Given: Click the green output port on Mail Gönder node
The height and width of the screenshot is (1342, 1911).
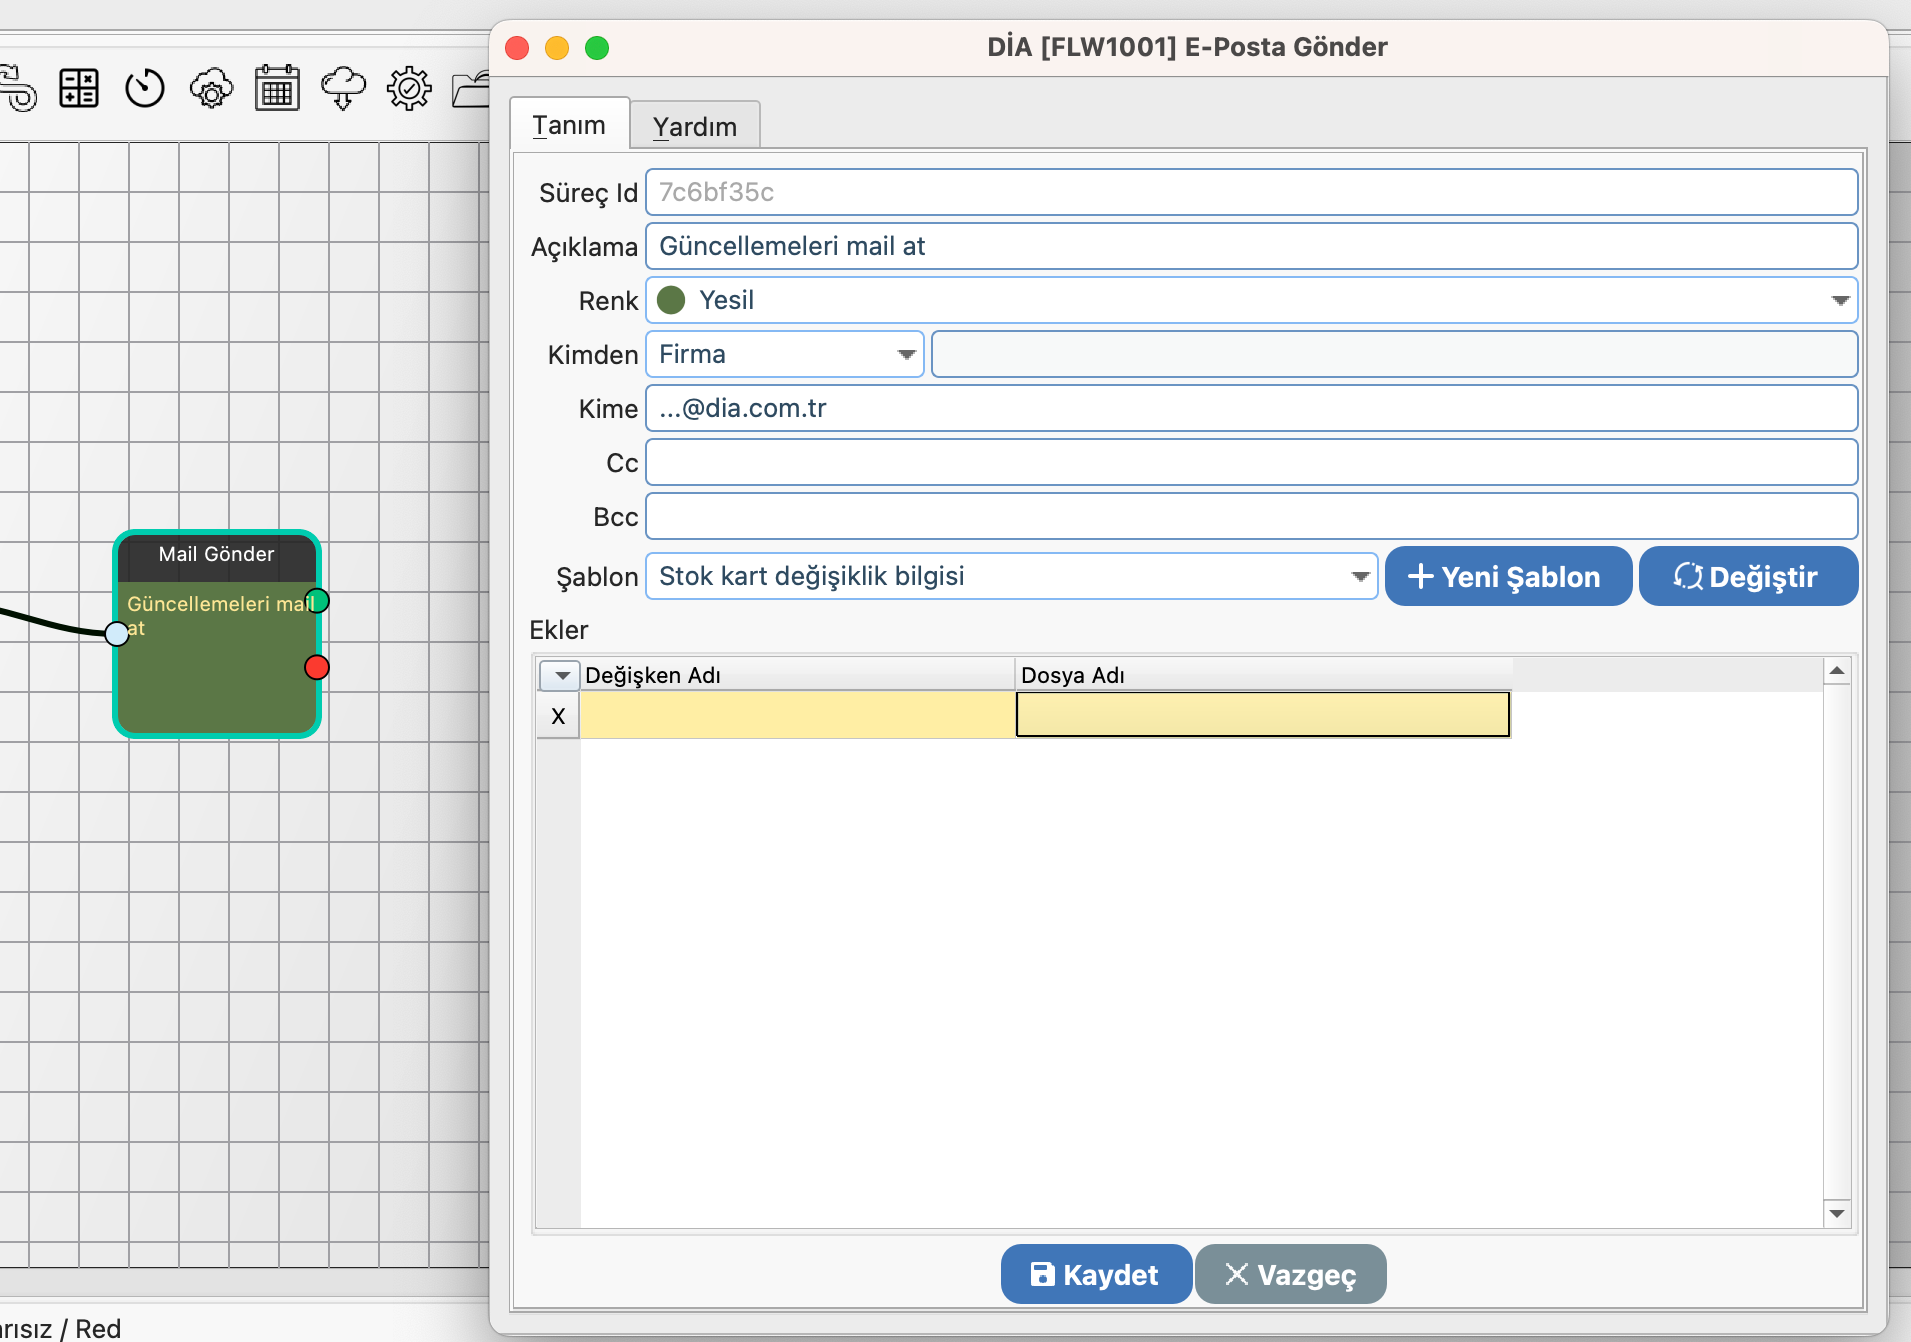Looking at the screenshot, I should [317, 601].
